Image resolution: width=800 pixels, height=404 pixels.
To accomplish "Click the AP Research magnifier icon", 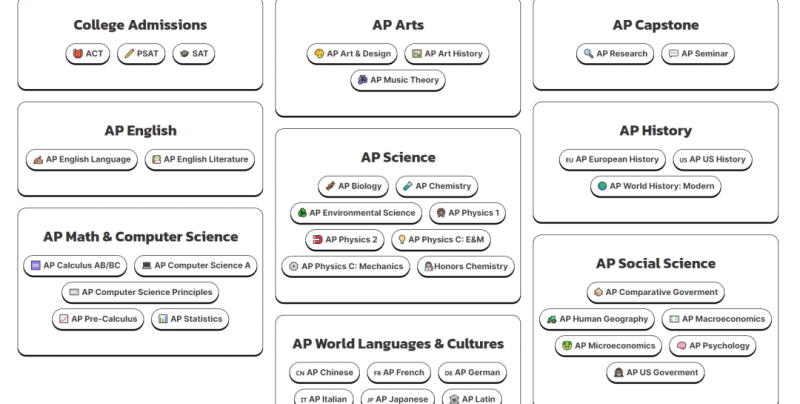I will click(x=589, y=54).
